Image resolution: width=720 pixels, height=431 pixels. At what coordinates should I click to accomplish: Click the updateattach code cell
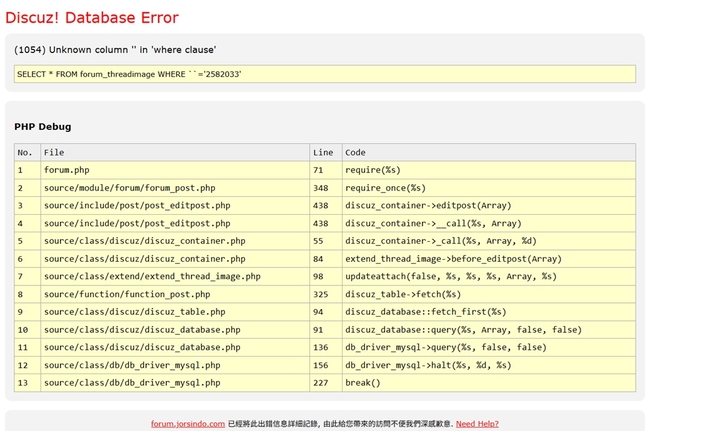point(489,276)
